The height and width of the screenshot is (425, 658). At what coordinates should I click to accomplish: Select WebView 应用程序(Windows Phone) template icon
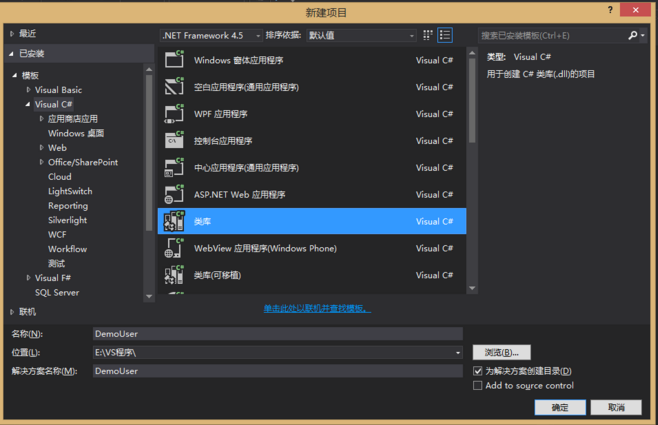click(x=174, y=248)
